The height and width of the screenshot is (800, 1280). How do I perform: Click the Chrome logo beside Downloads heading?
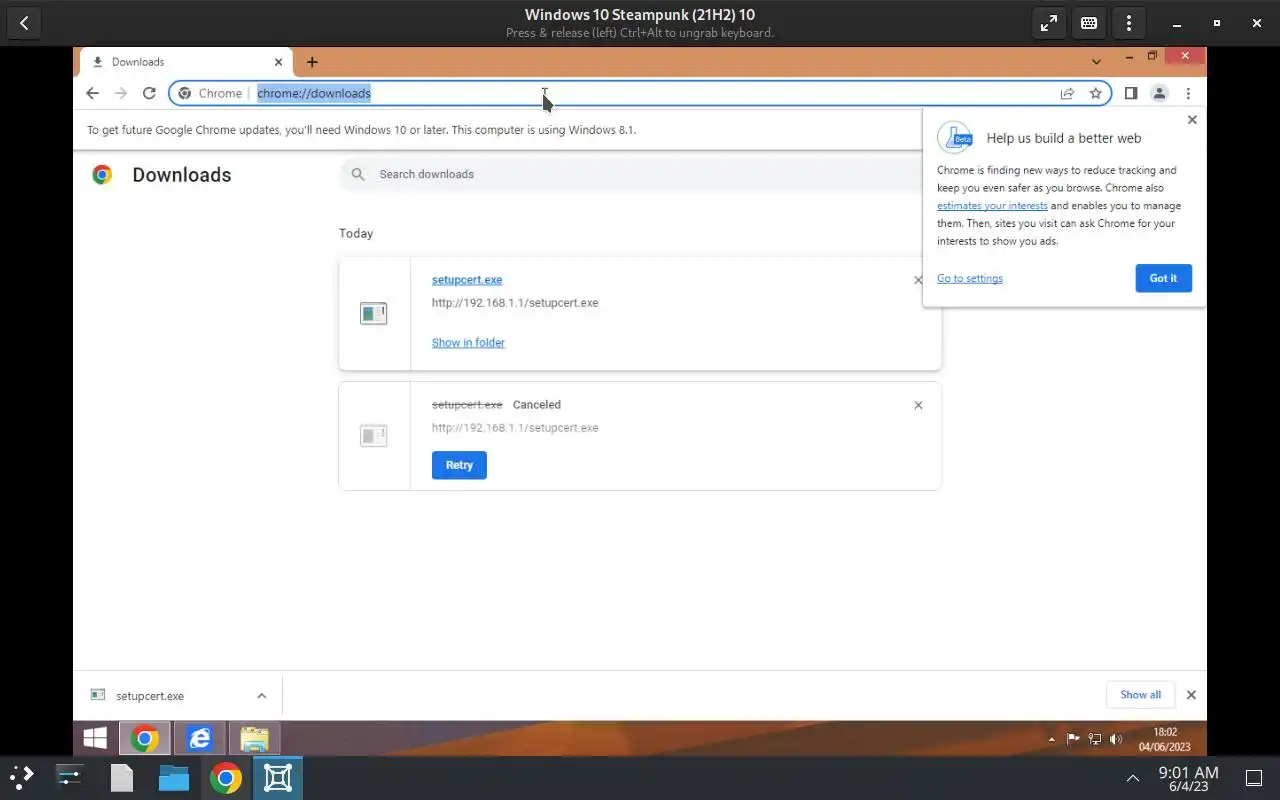102,175
